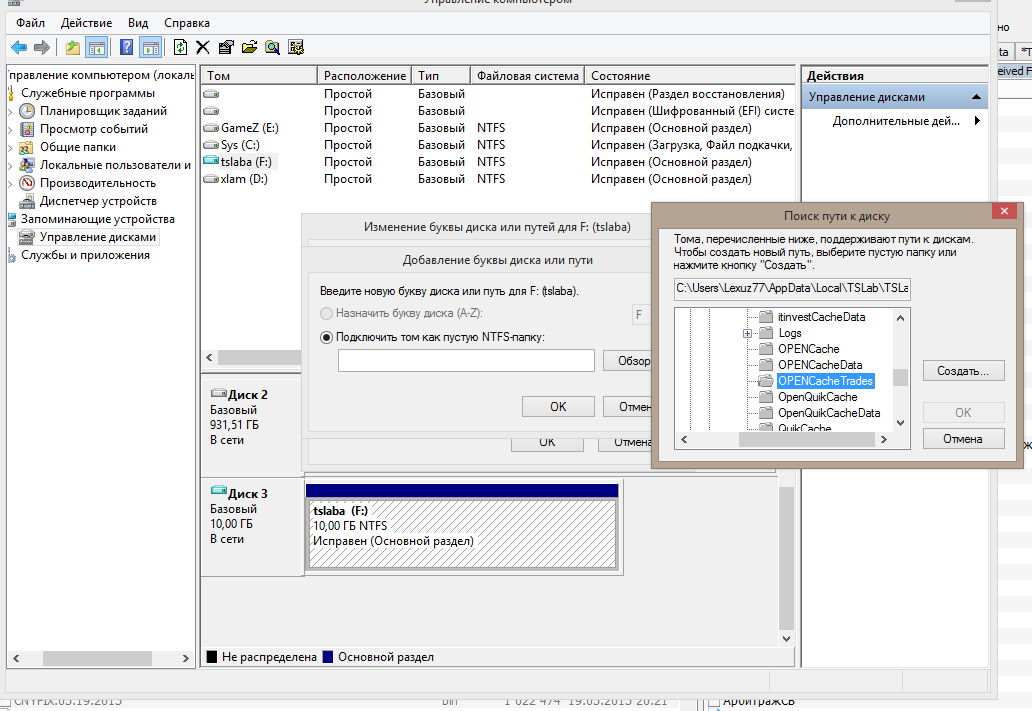Click the black X delete toolbar icon
The width and height of the screenshot is (1032, 711).
tap(203, 47)
